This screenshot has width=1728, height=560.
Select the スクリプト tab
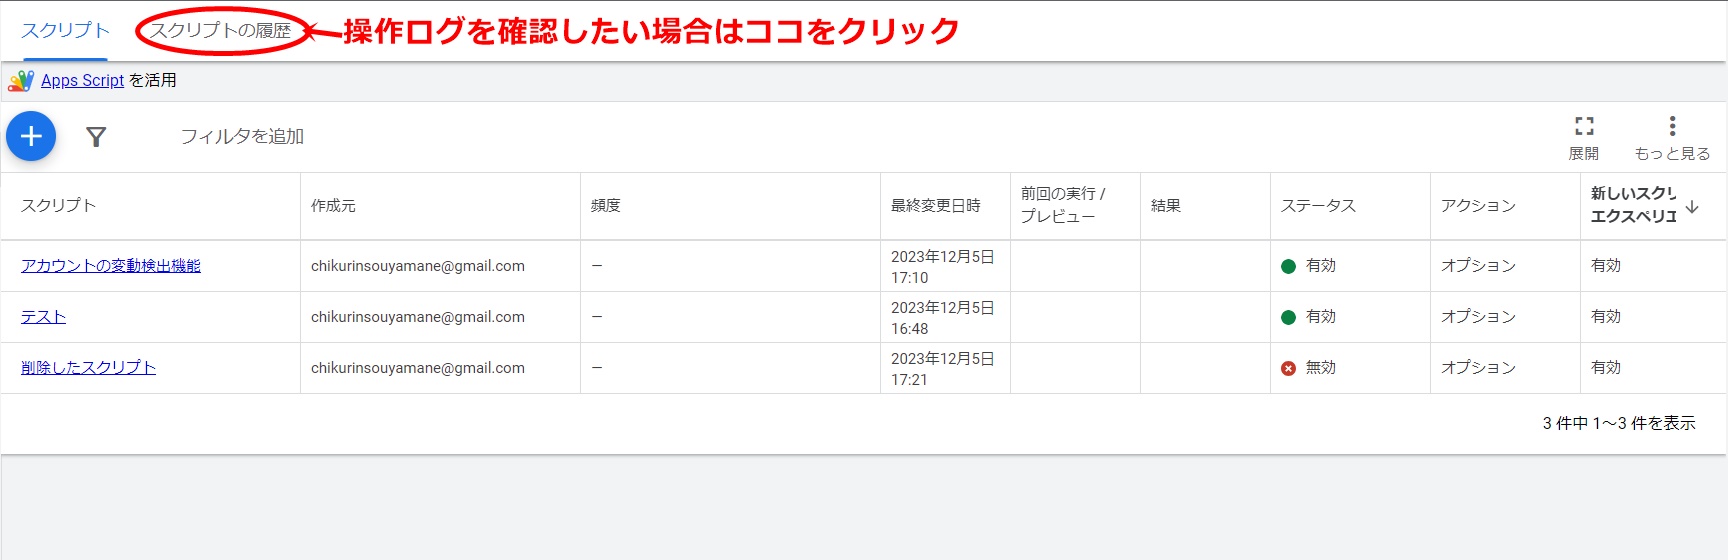(65, 31)
